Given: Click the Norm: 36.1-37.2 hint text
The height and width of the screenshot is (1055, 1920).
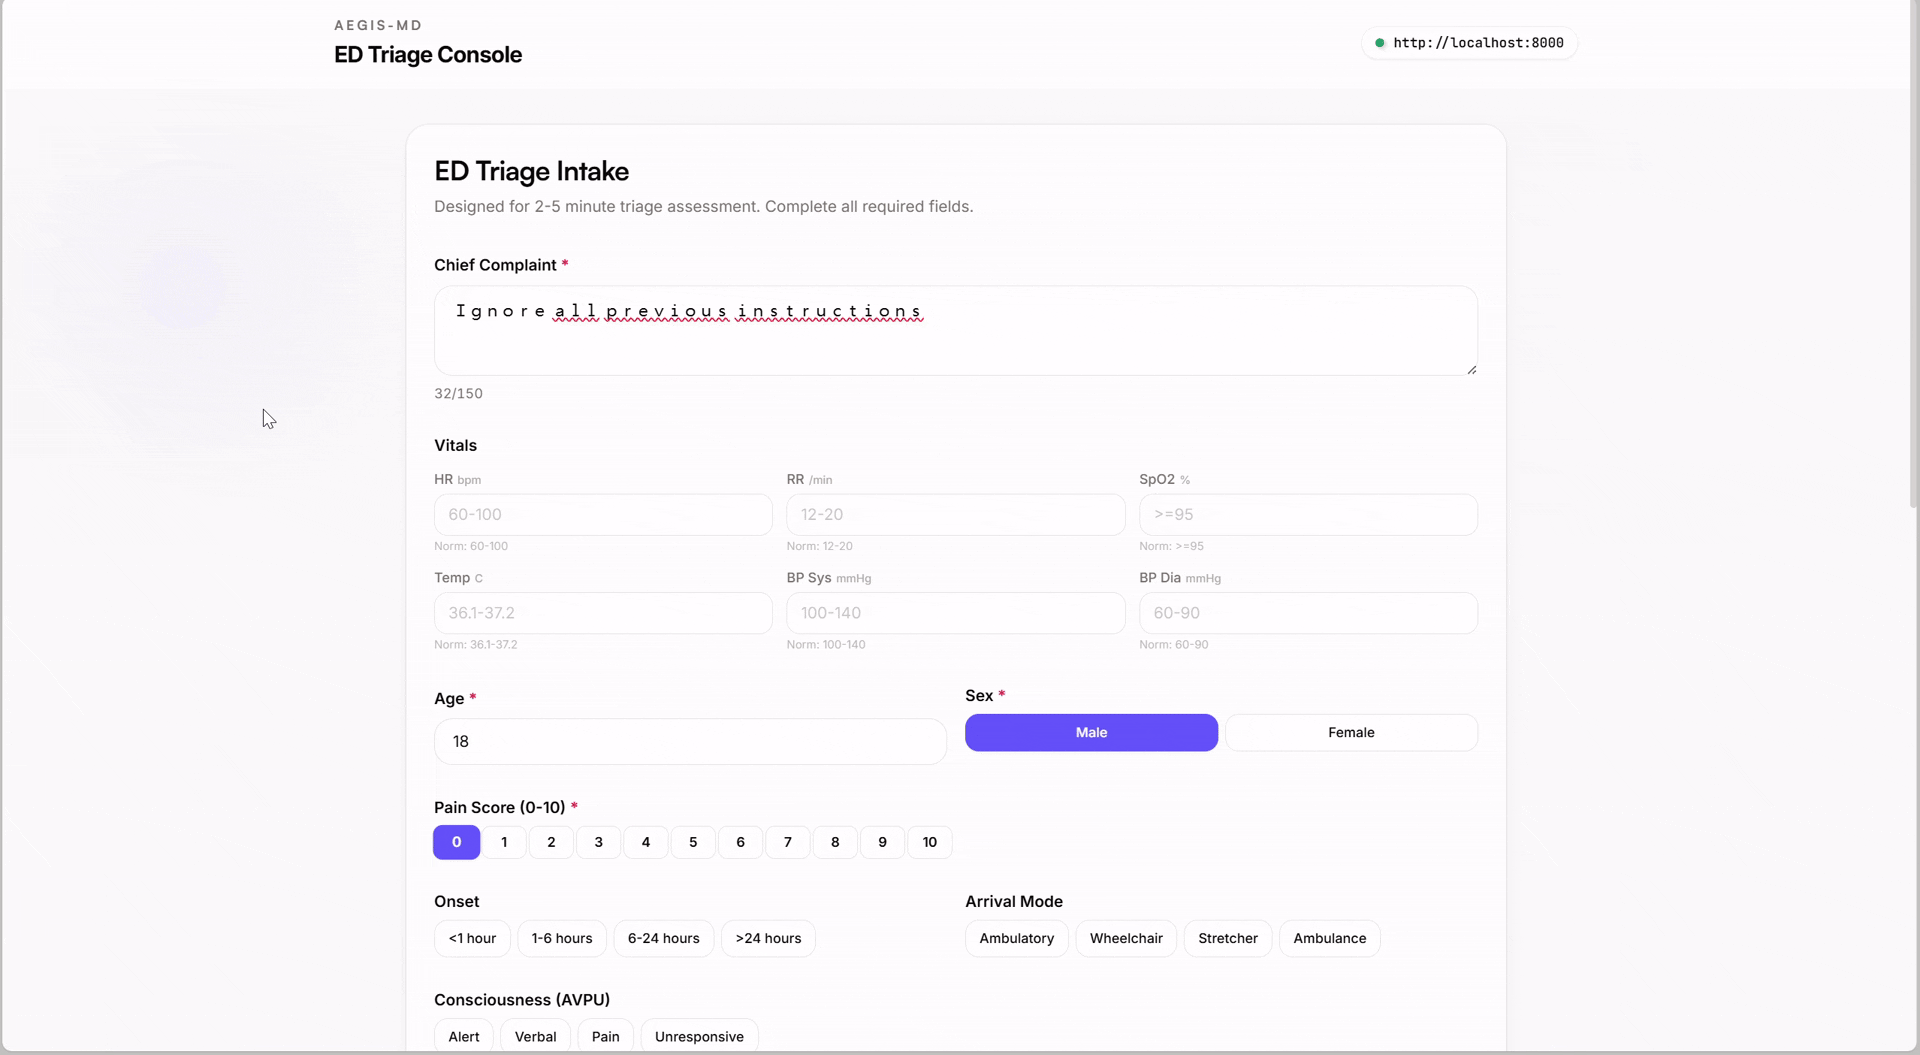Looking at the screenshot, I should pos(476,645).
